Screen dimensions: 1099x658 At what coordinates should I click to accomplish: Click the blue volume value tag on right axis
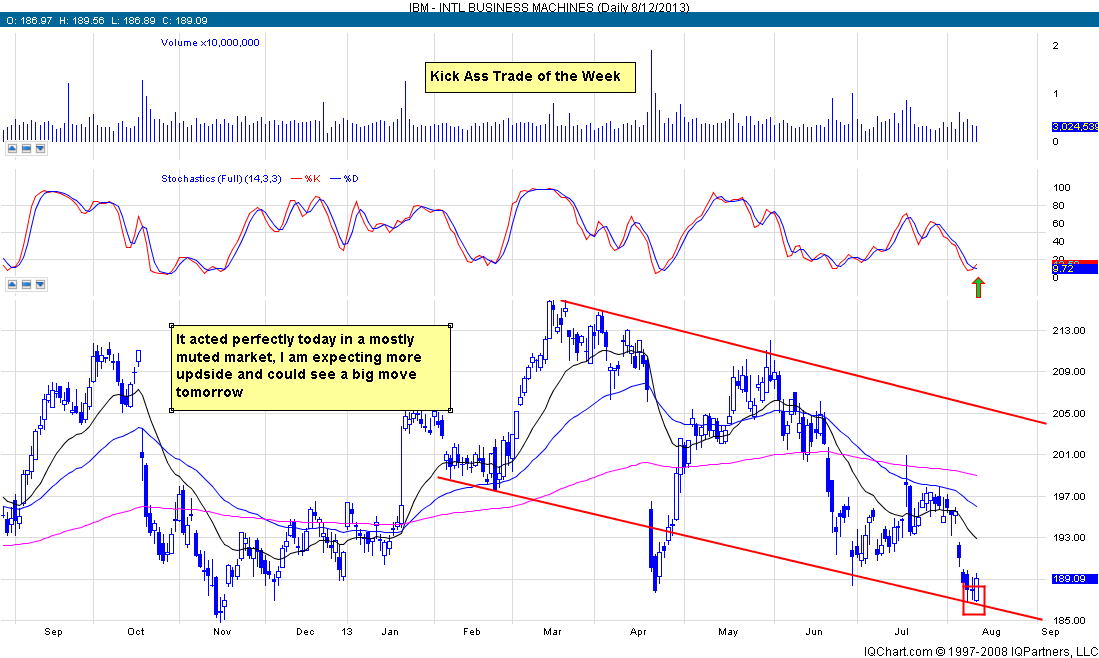pos(1073,127)
